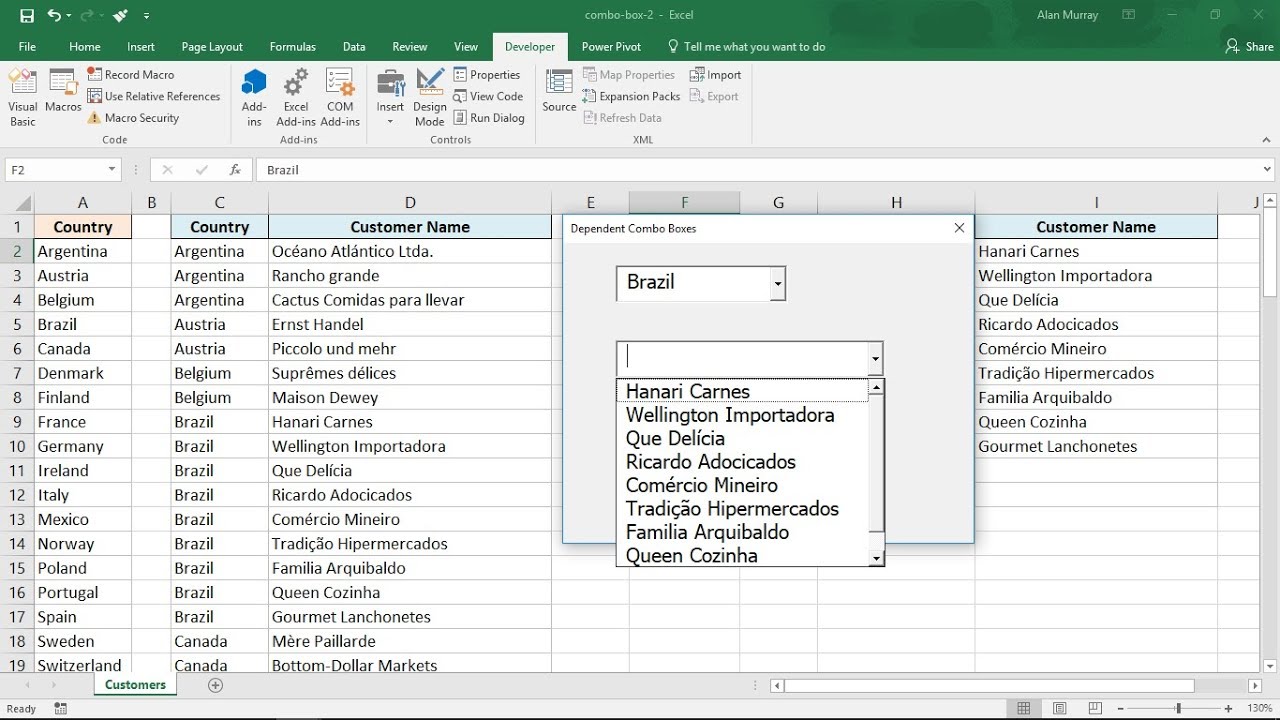
Task: Open the Visual Basic editor
Action: [21, 95]
